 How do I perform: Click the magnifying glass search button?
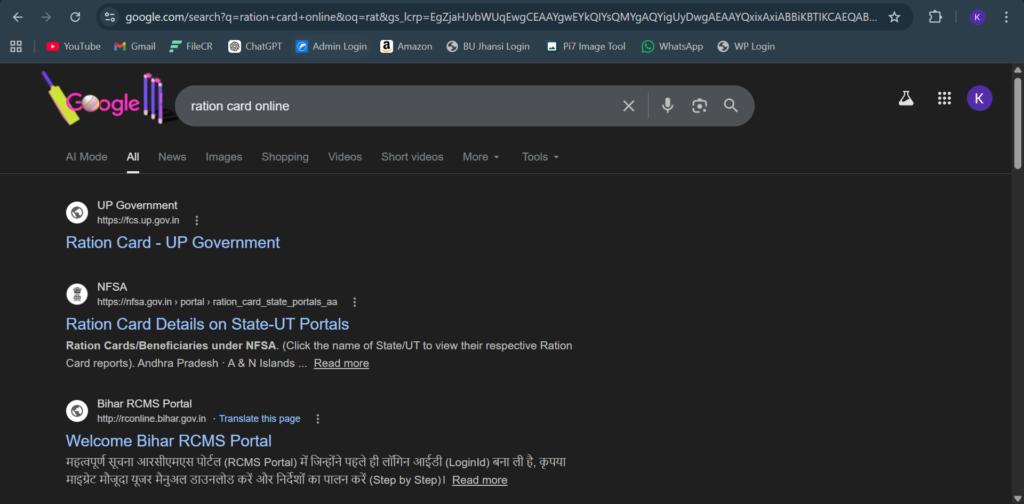pyautogui.click(x=731, y=106)
